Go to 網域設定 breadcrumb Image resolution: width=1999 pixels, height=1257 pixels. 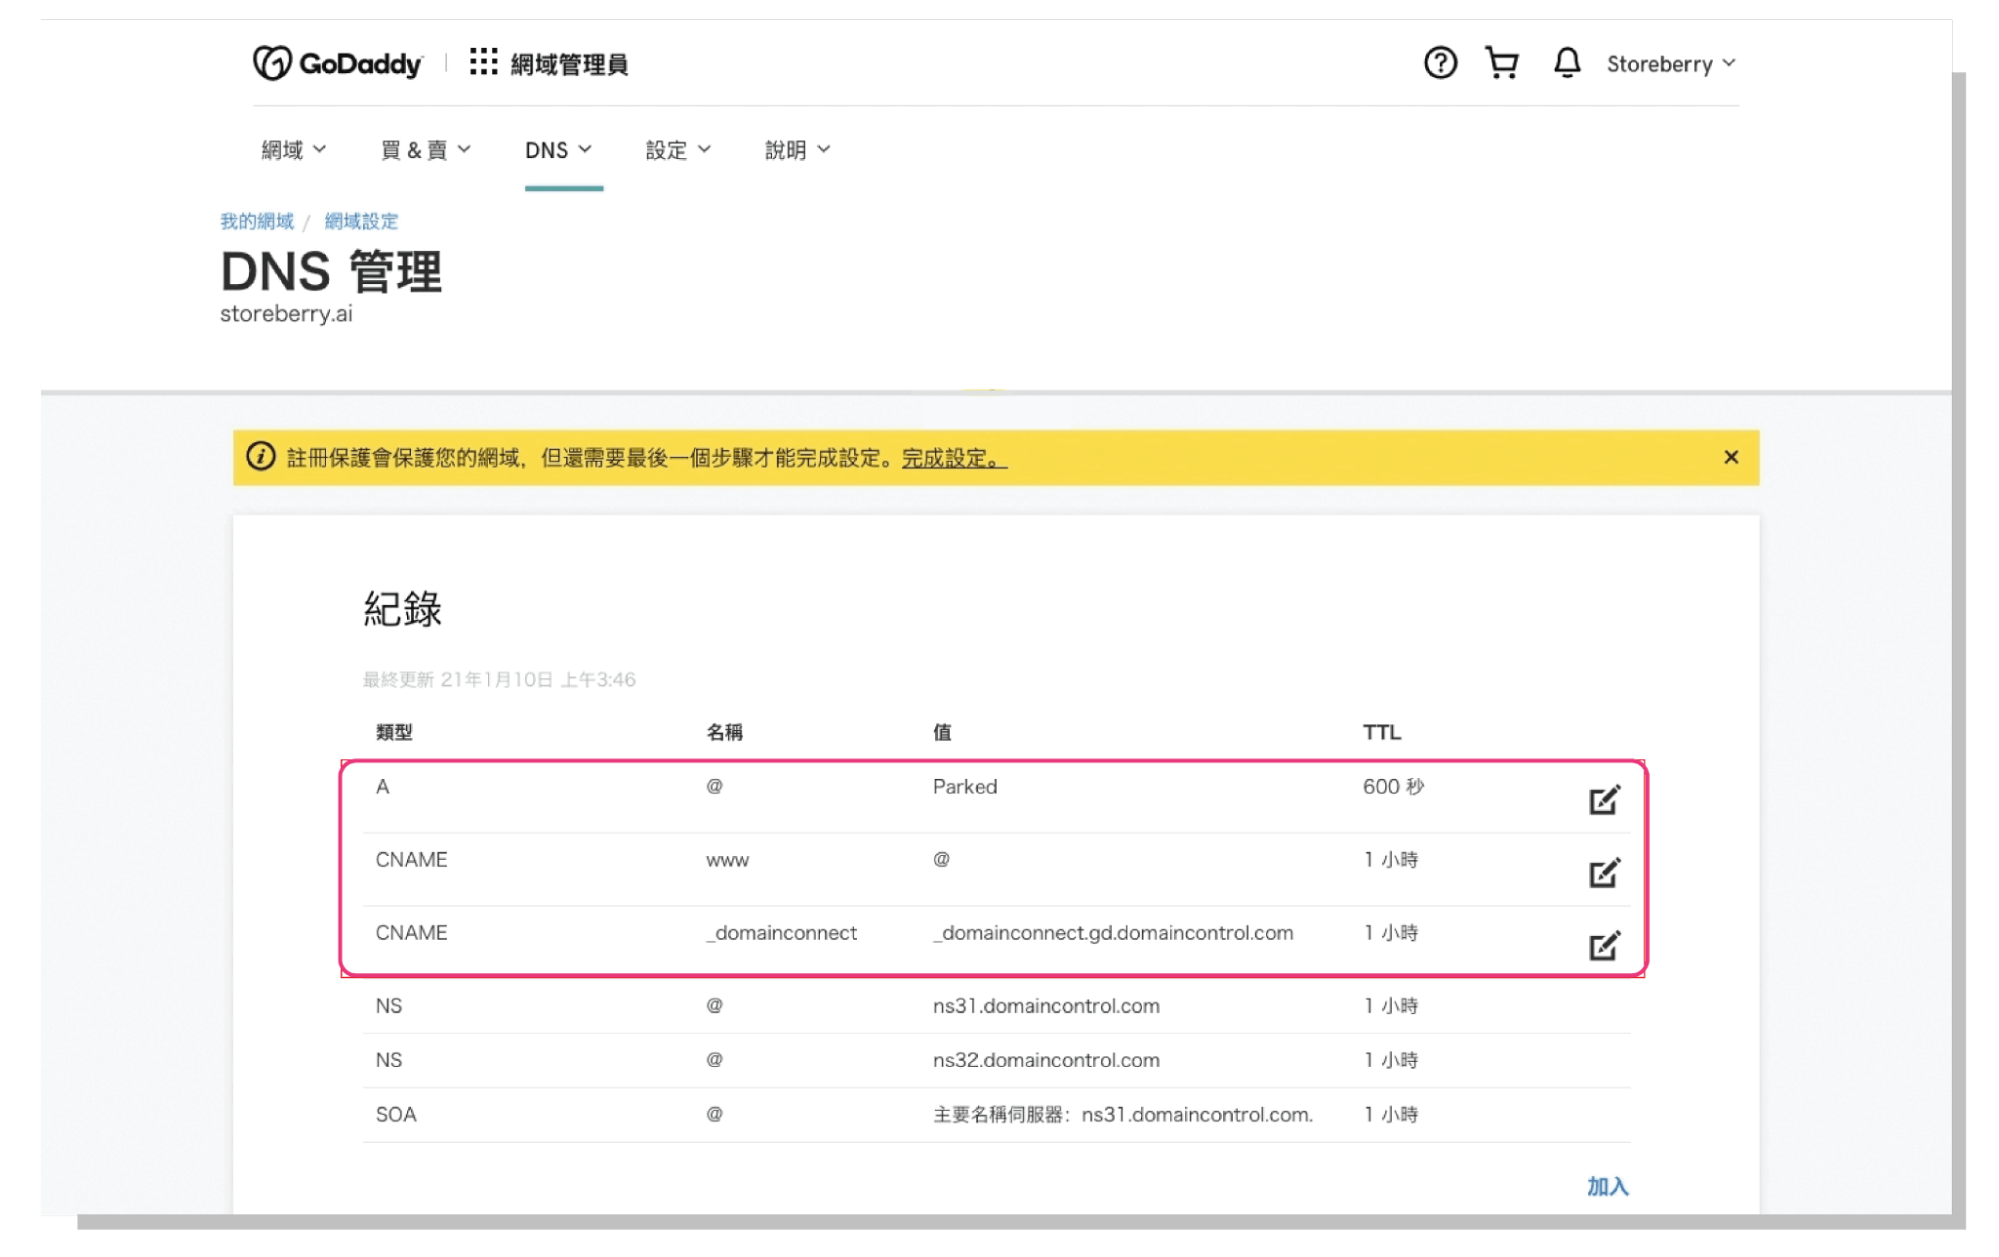361,221
